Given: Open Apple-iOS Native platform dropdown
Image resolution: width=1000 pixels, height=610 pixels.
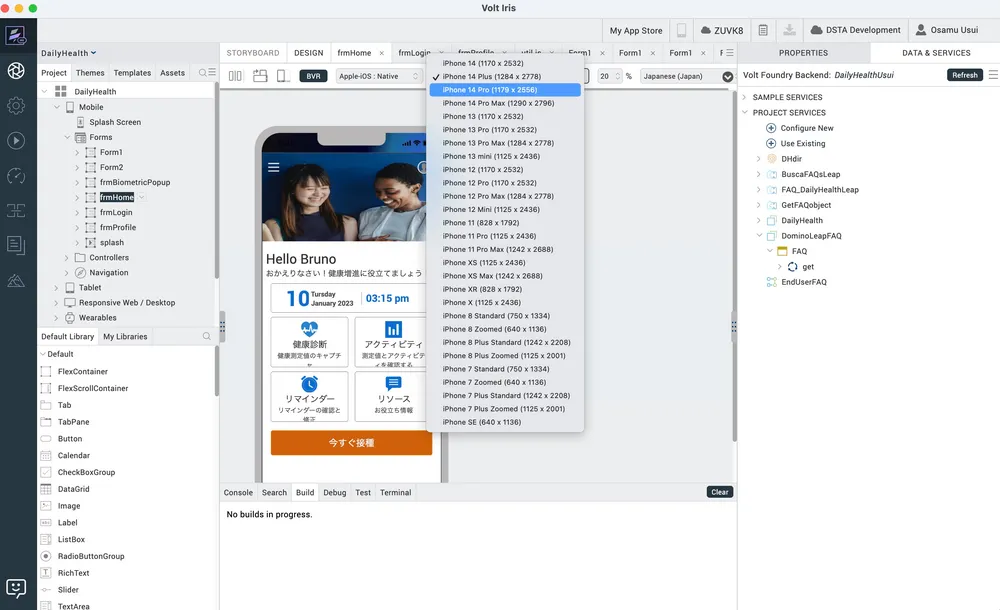Looking at the screenshot, I should pos(378,76).
